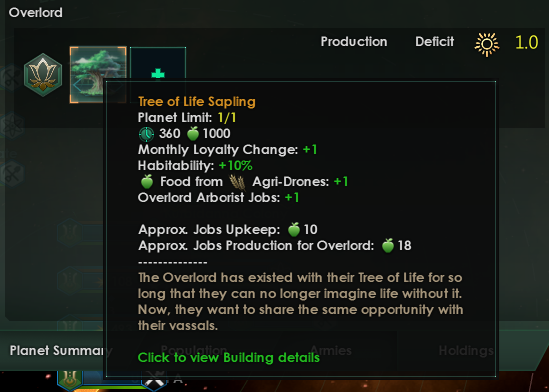Click food icon beside Production for Overlord
The height and width of the screenshot is (392, 549).
[x=388, y=245]
